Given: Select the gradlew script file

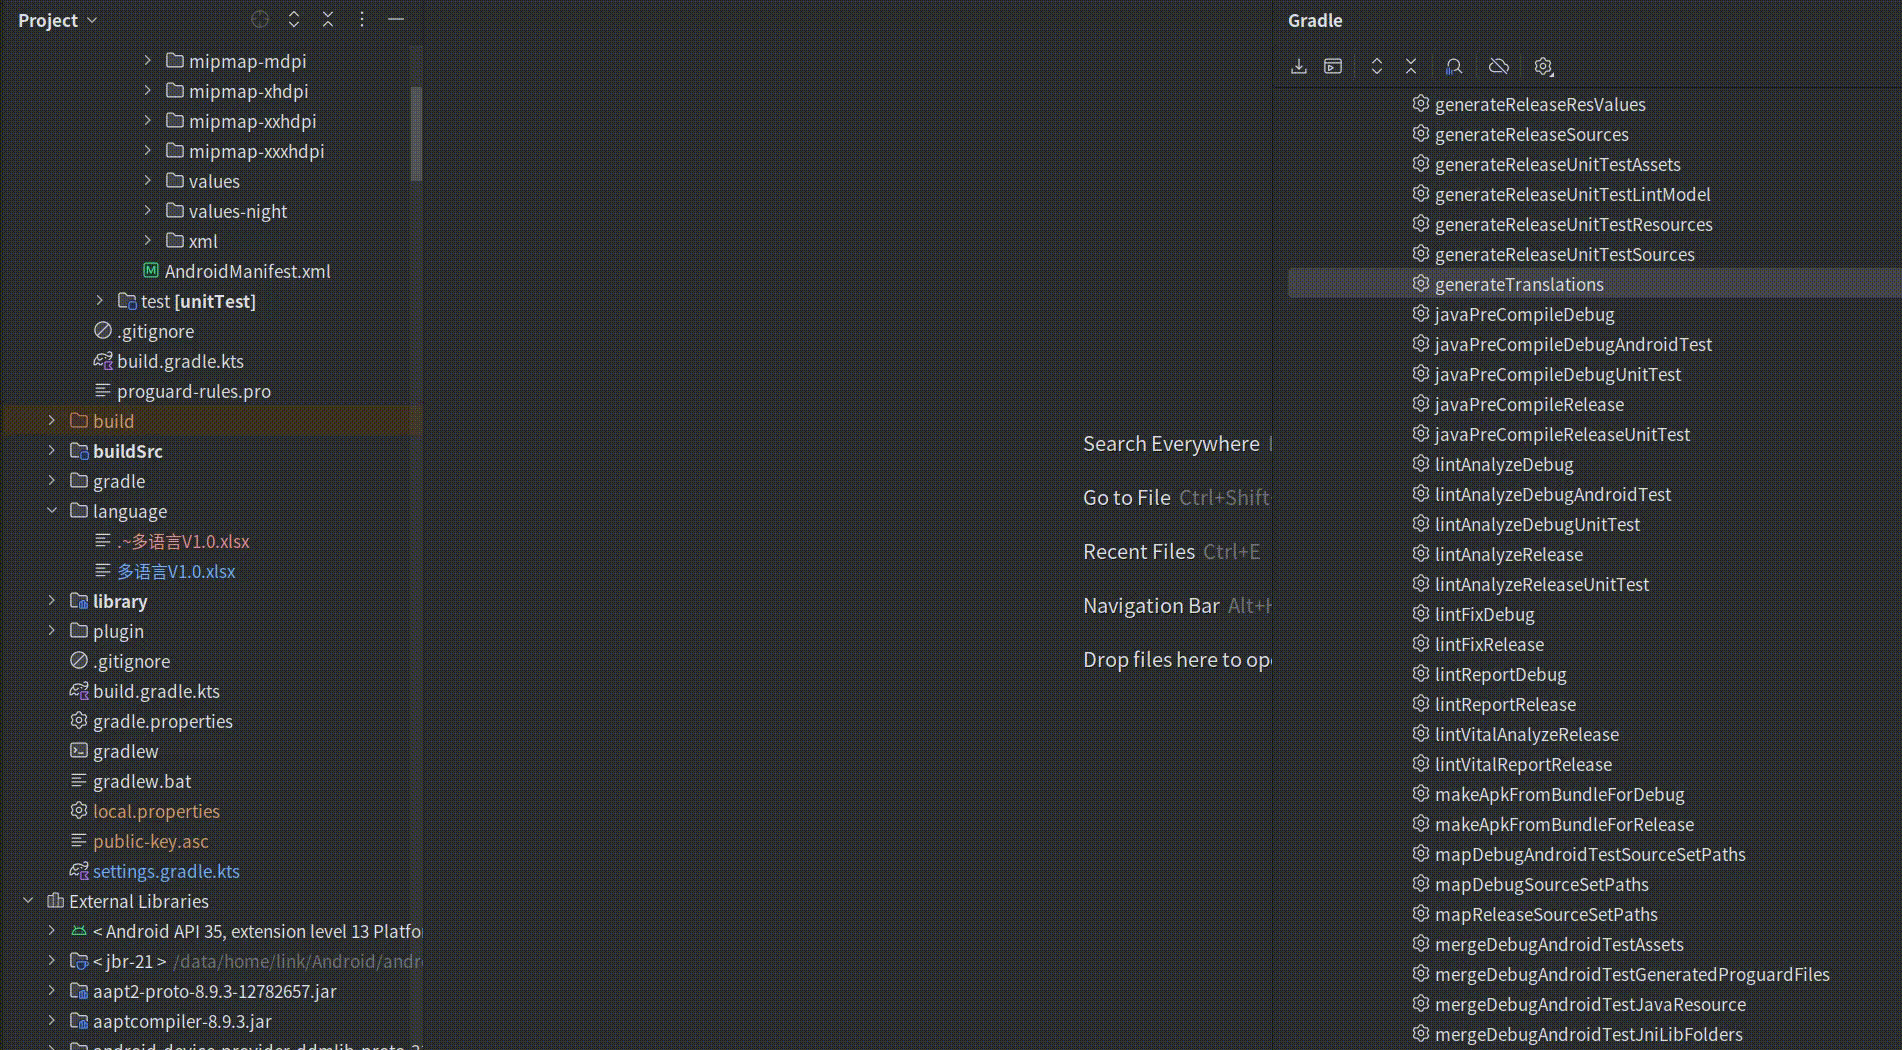Looking at the screenshot, I should [x=126, y=751].
